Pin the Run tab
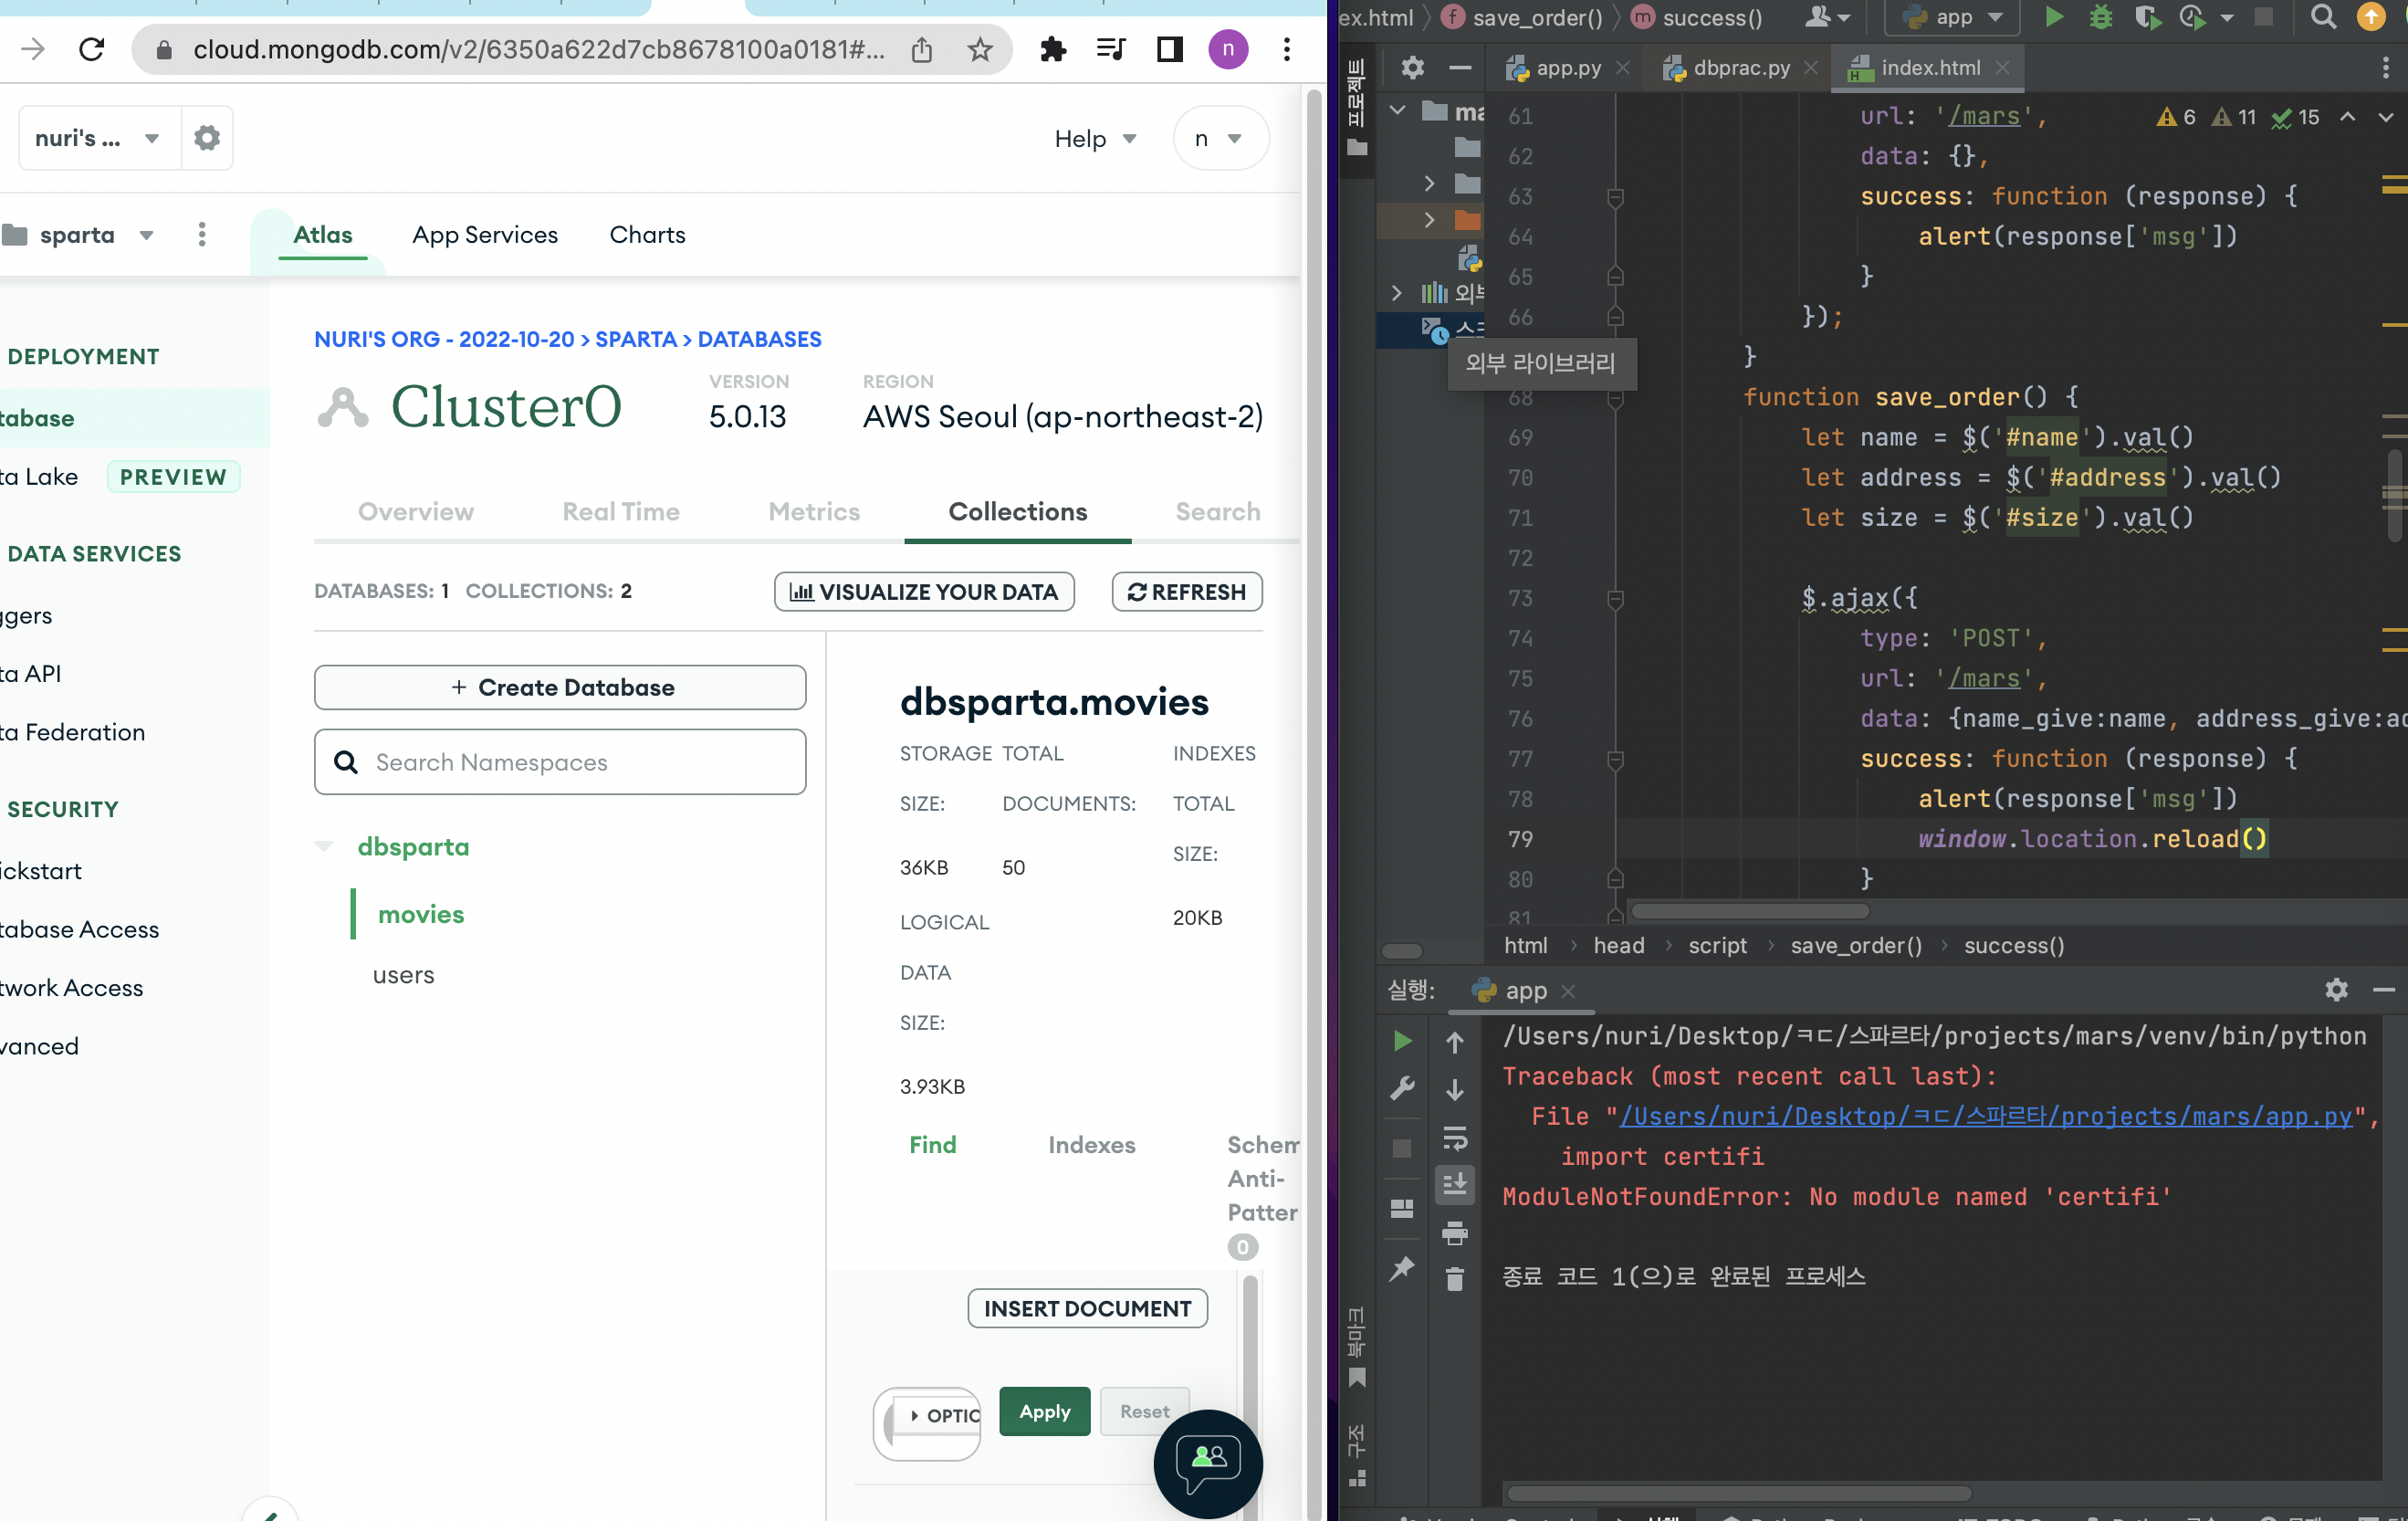Viewport: 2408px width, 1521px height. click(x=1402, y=1269)
